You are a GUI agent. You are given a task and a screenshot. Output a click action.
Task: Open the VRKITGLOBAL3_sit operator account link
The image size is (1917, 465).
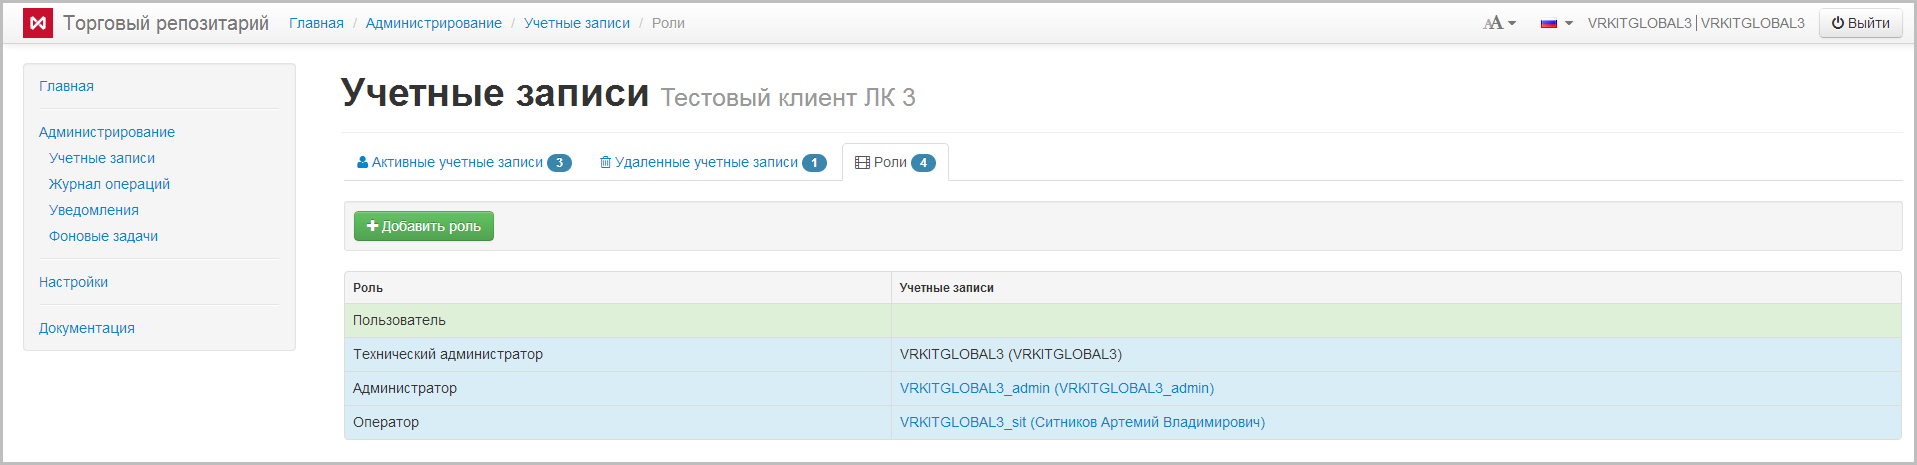[x=1081, y=422]
